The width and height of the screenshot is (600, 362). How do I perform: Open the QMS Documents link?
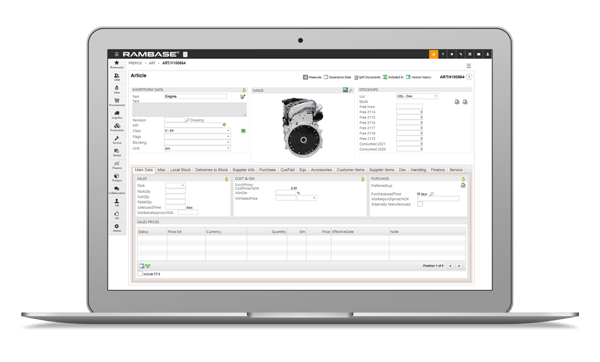[367, 77]
